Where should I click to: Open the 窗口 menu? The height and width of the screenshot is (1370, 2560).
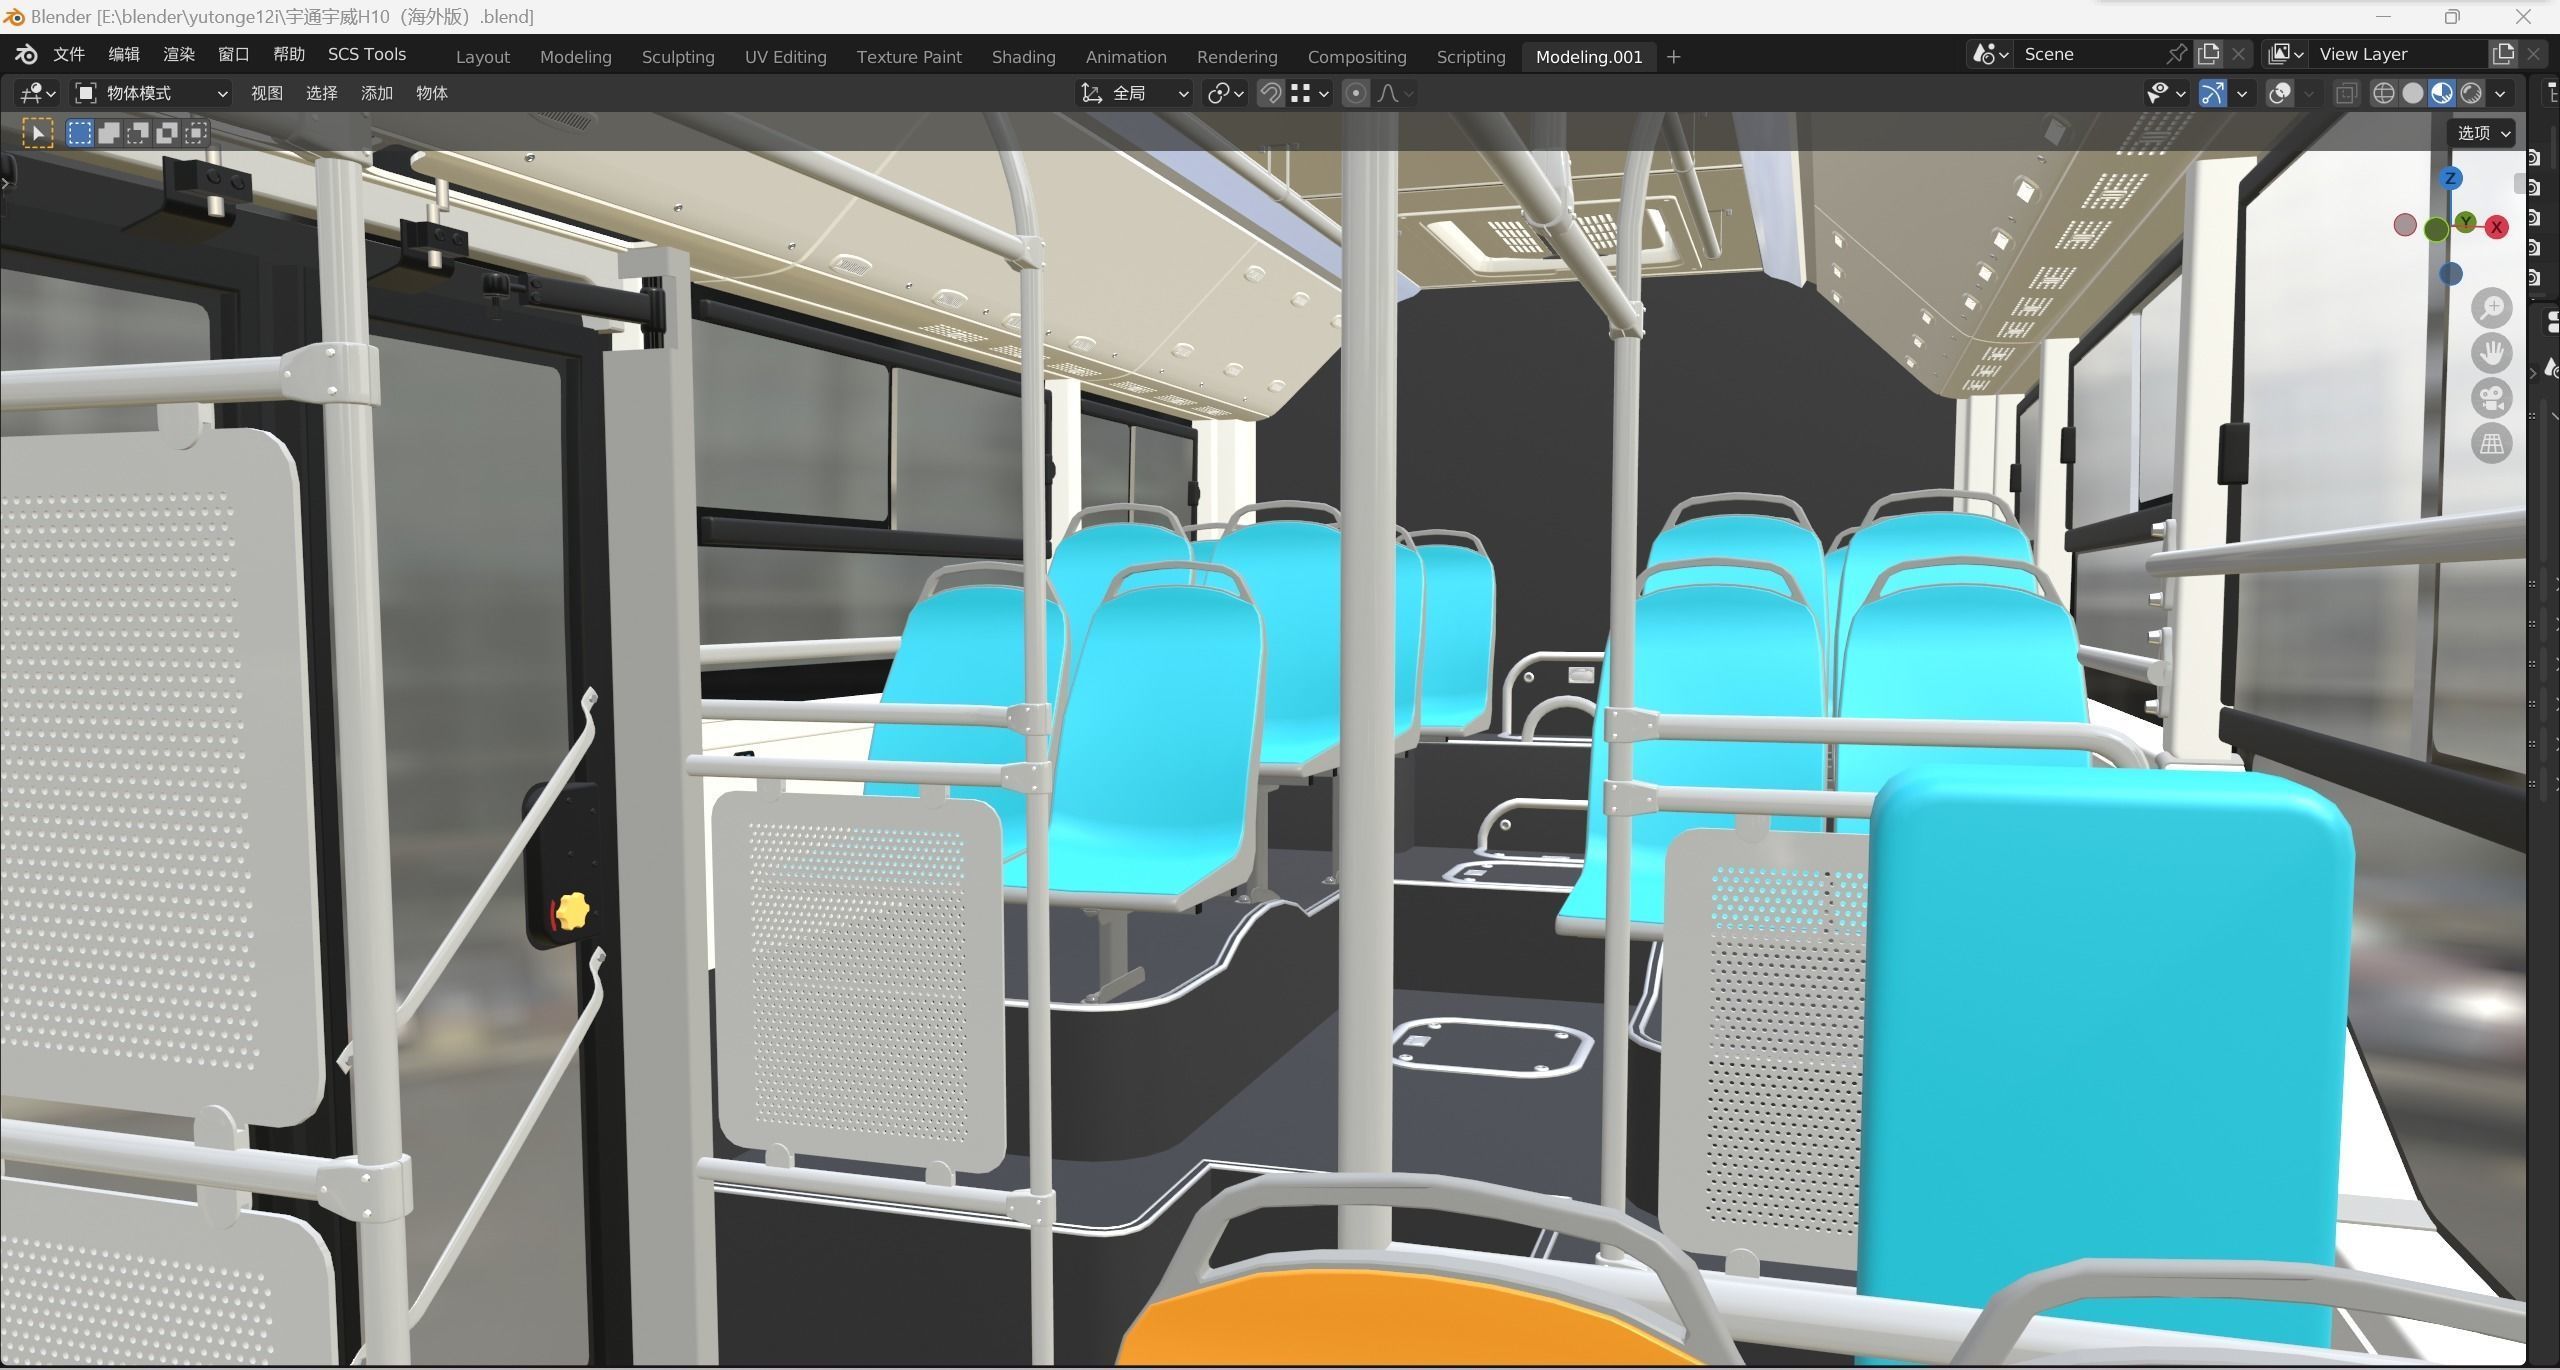pyautogui.click(x=233, y=54)
